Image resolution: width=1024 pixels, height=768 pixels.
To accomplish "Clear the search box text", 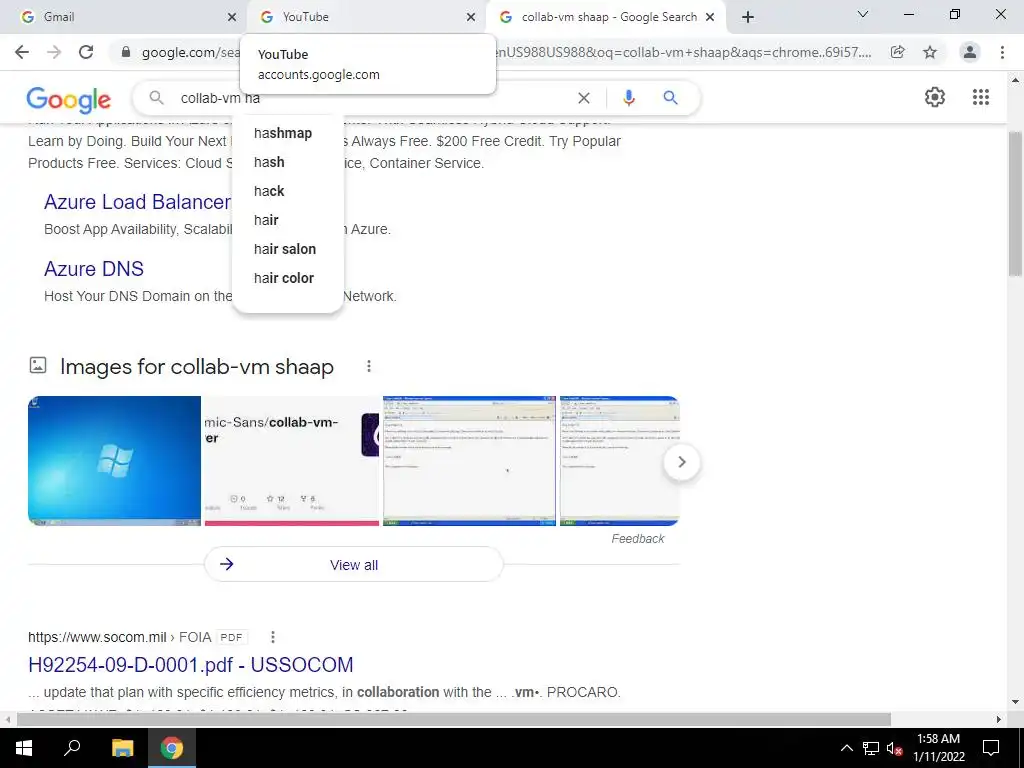I will 584,98.
